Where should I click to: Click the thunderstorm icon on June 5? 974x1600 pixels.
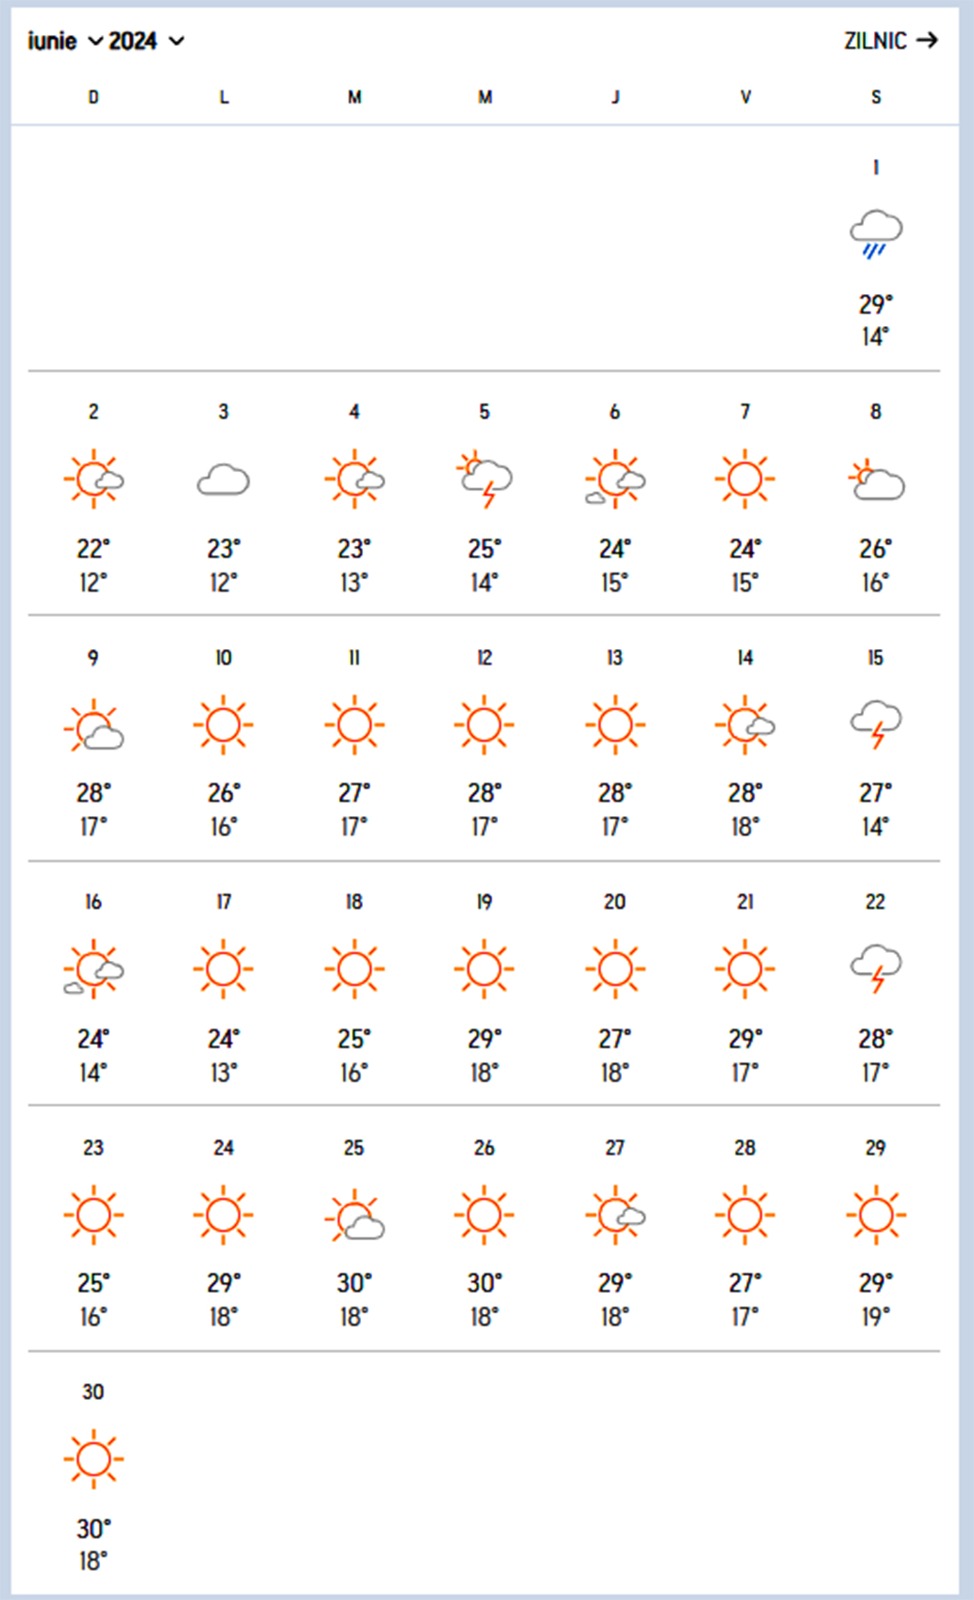click(x=485, y=480)
